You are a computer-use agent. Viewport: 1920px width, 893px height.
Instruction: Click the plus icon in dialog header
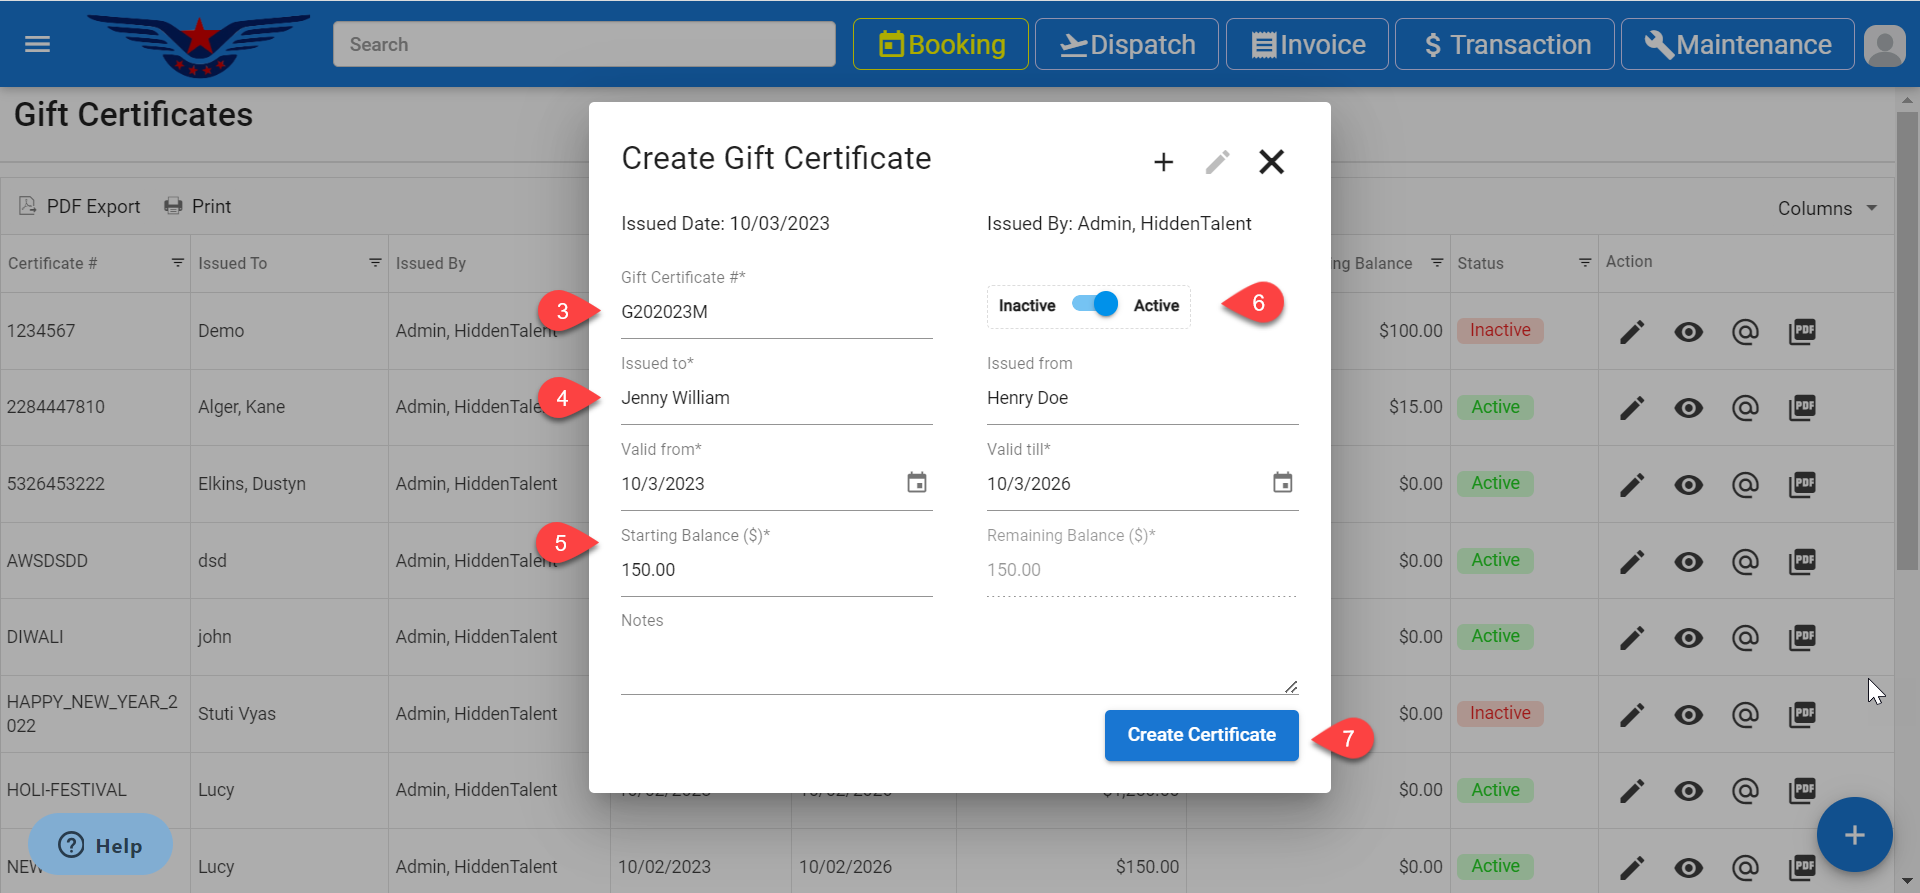(x=1163, y=162)
